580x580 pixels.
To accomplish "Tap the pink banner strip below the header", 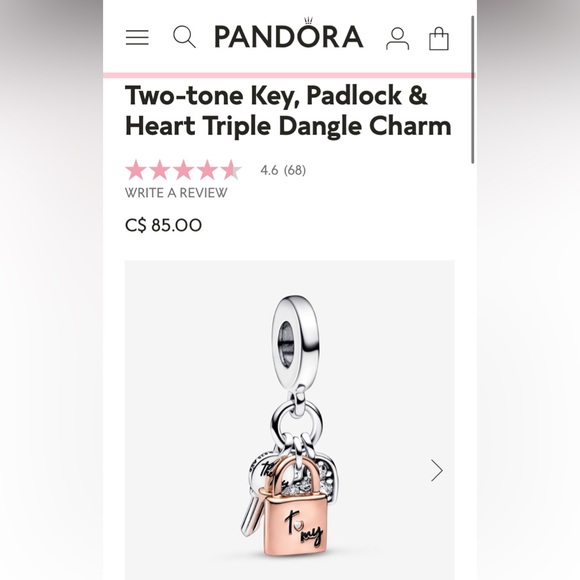I will (289, 75).
